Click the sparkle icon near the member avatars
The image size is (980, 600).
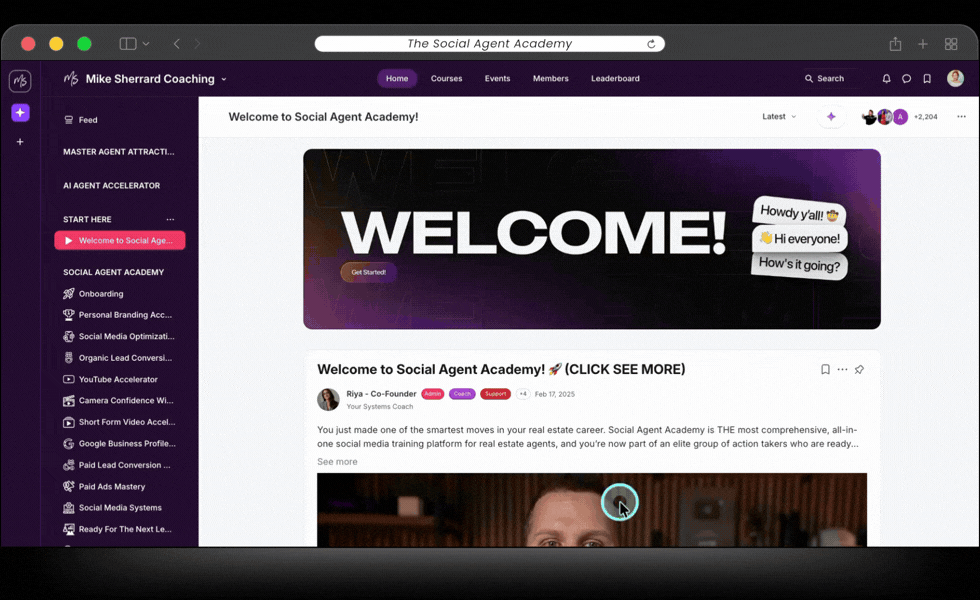[831, 116]
